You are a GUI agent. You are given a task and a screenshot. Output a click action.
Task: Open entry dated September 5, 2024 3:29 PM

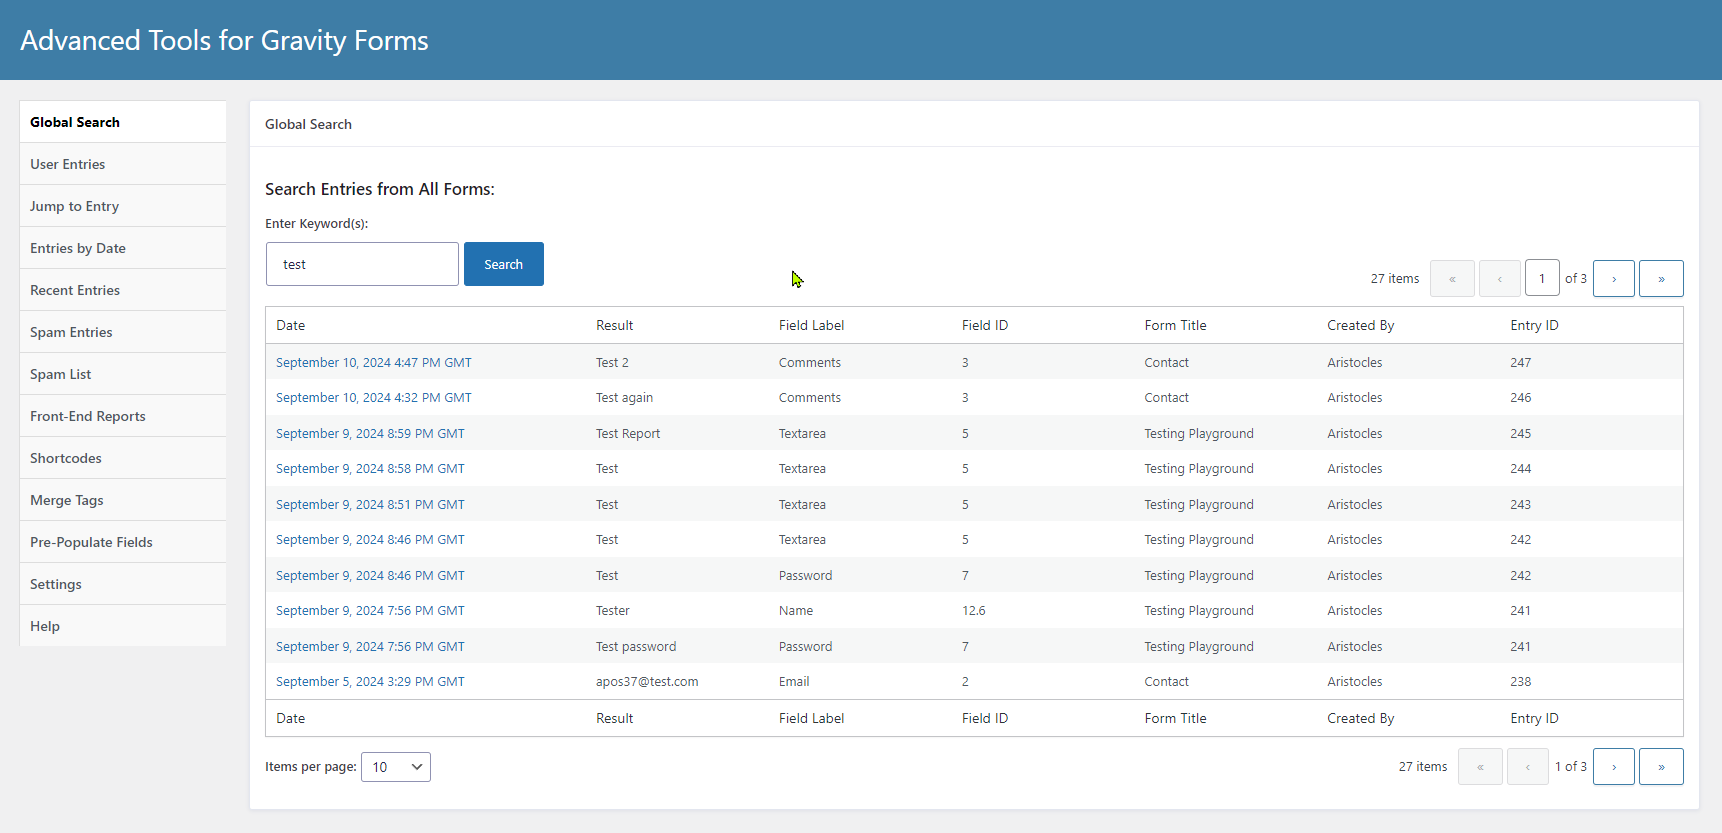point(370,682)
